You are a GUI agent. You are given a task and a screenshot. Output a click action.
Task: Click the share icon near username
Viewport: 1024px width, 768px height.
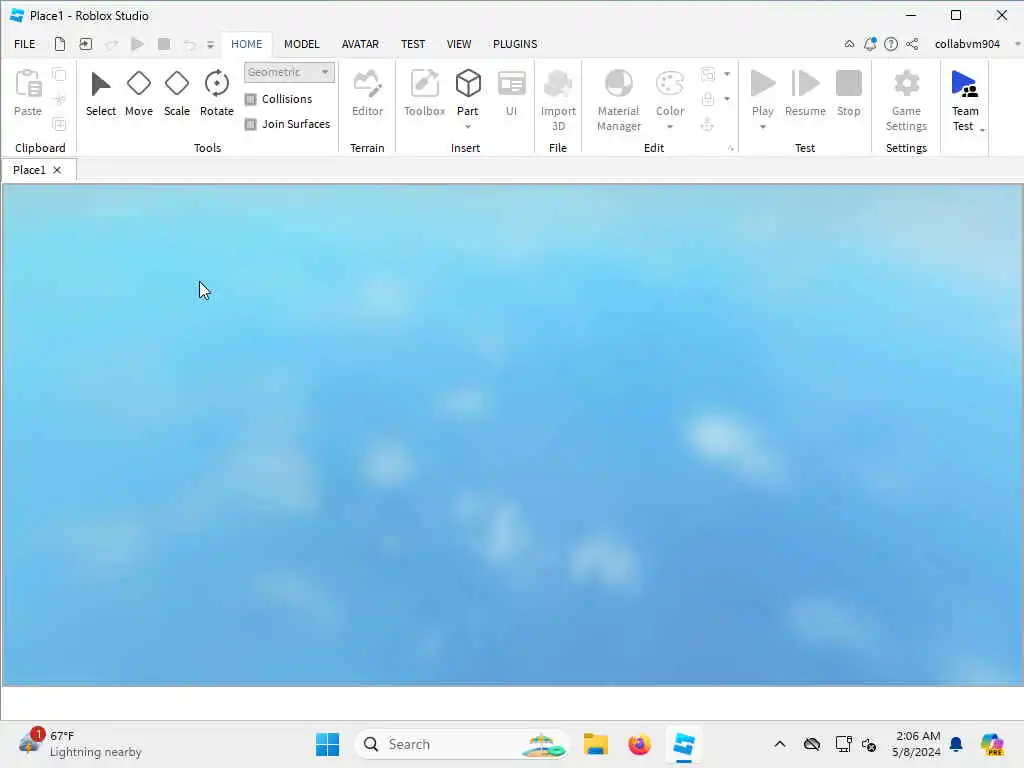point(912,44)
